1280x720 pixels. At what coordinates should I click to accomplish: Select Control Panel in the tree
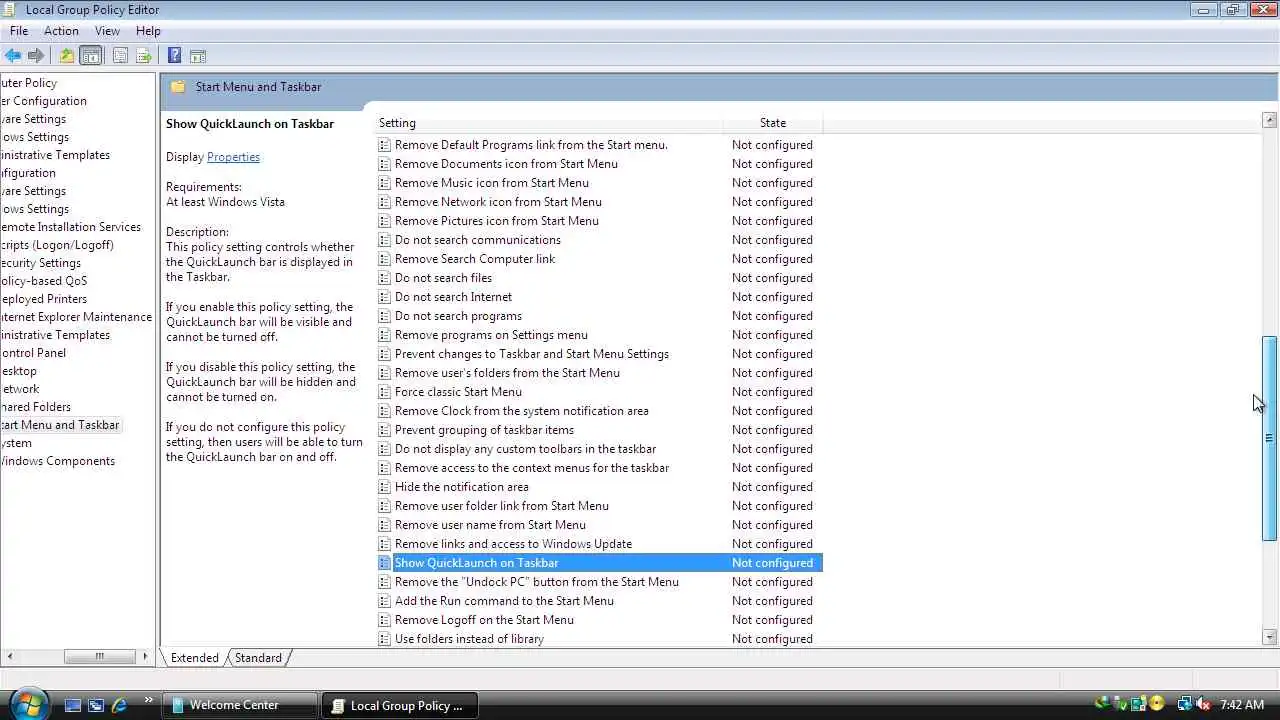[x=33, y=353]
